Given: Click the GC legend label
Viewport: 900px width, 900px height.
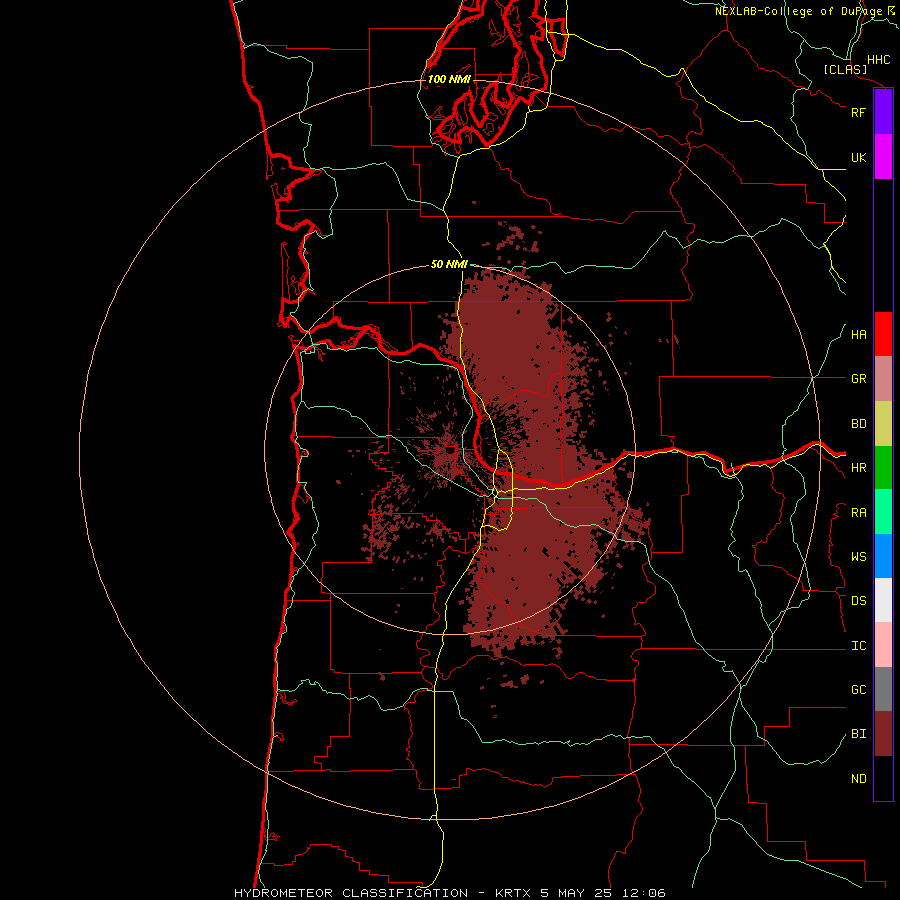Looking at the screenshot, I should [x=859, y=690].
